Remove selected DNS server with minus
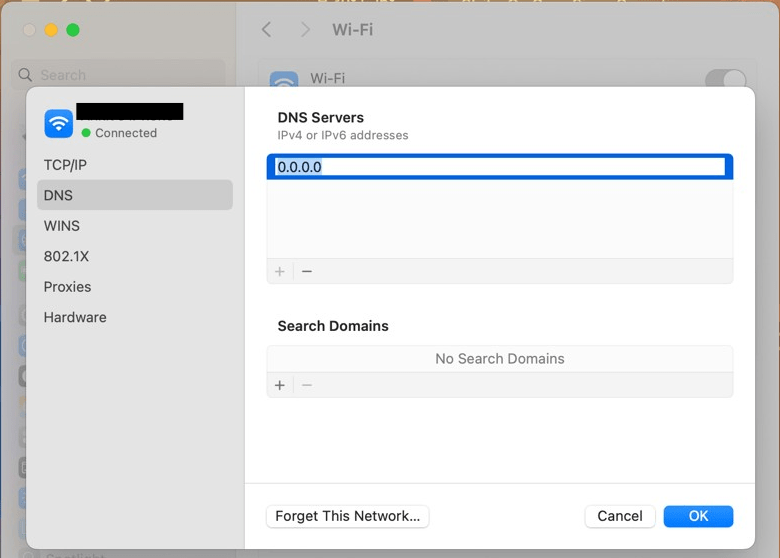The height and width of the screenshot is (558, 780). click(x=307, y=271)
